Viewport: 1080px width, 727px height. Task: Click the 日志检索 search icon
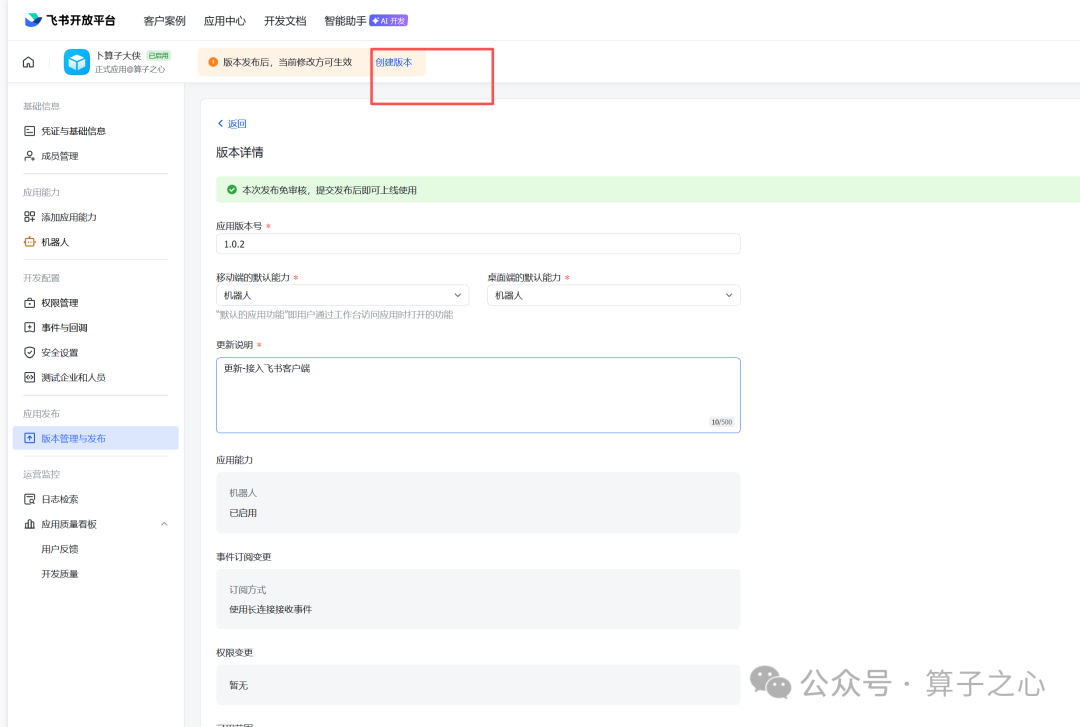pos(30,499)
